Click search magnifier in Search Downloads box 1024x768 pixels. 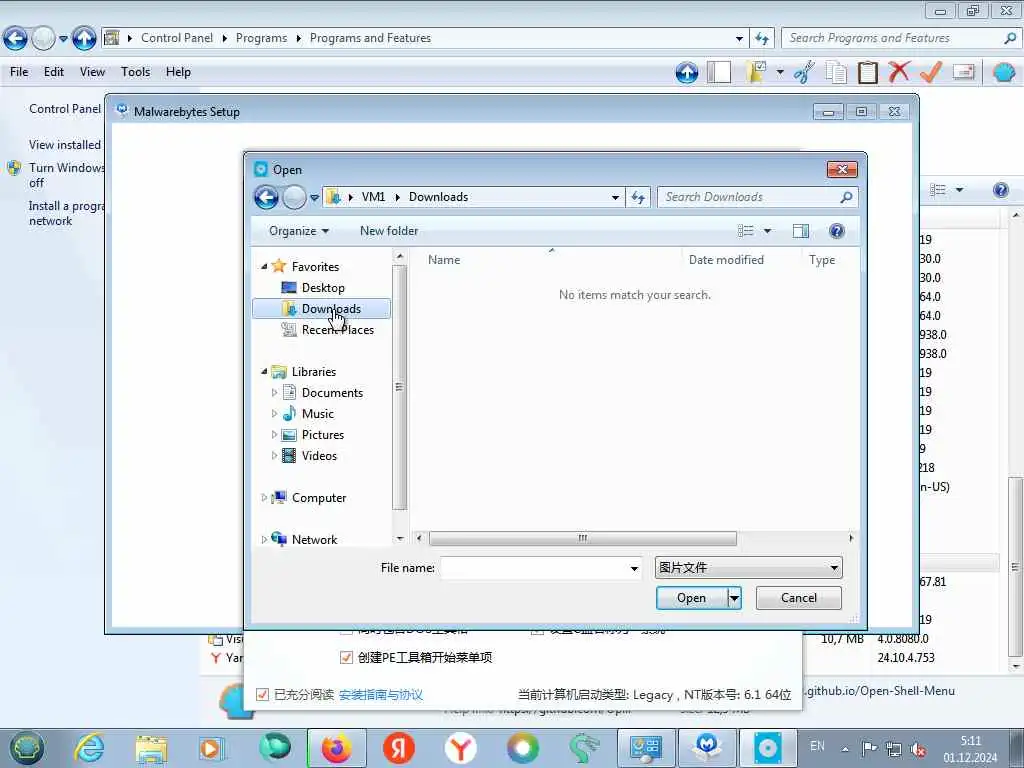coord(846,197)
